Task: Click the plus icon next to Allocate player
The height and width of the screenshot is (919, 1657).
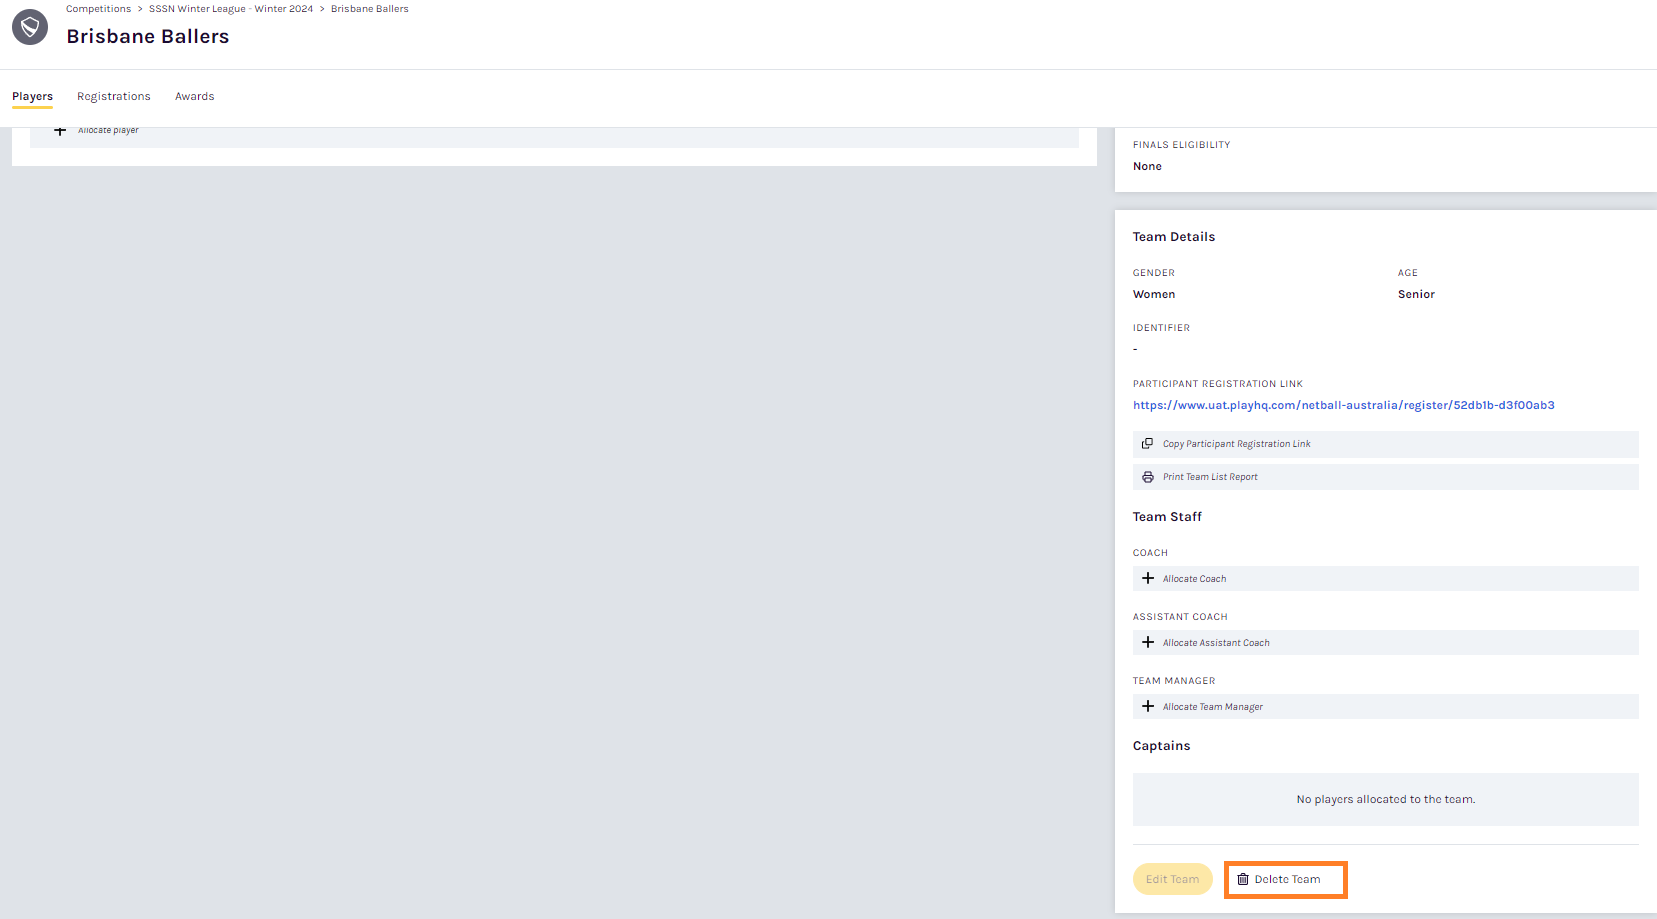Action: 60,131
